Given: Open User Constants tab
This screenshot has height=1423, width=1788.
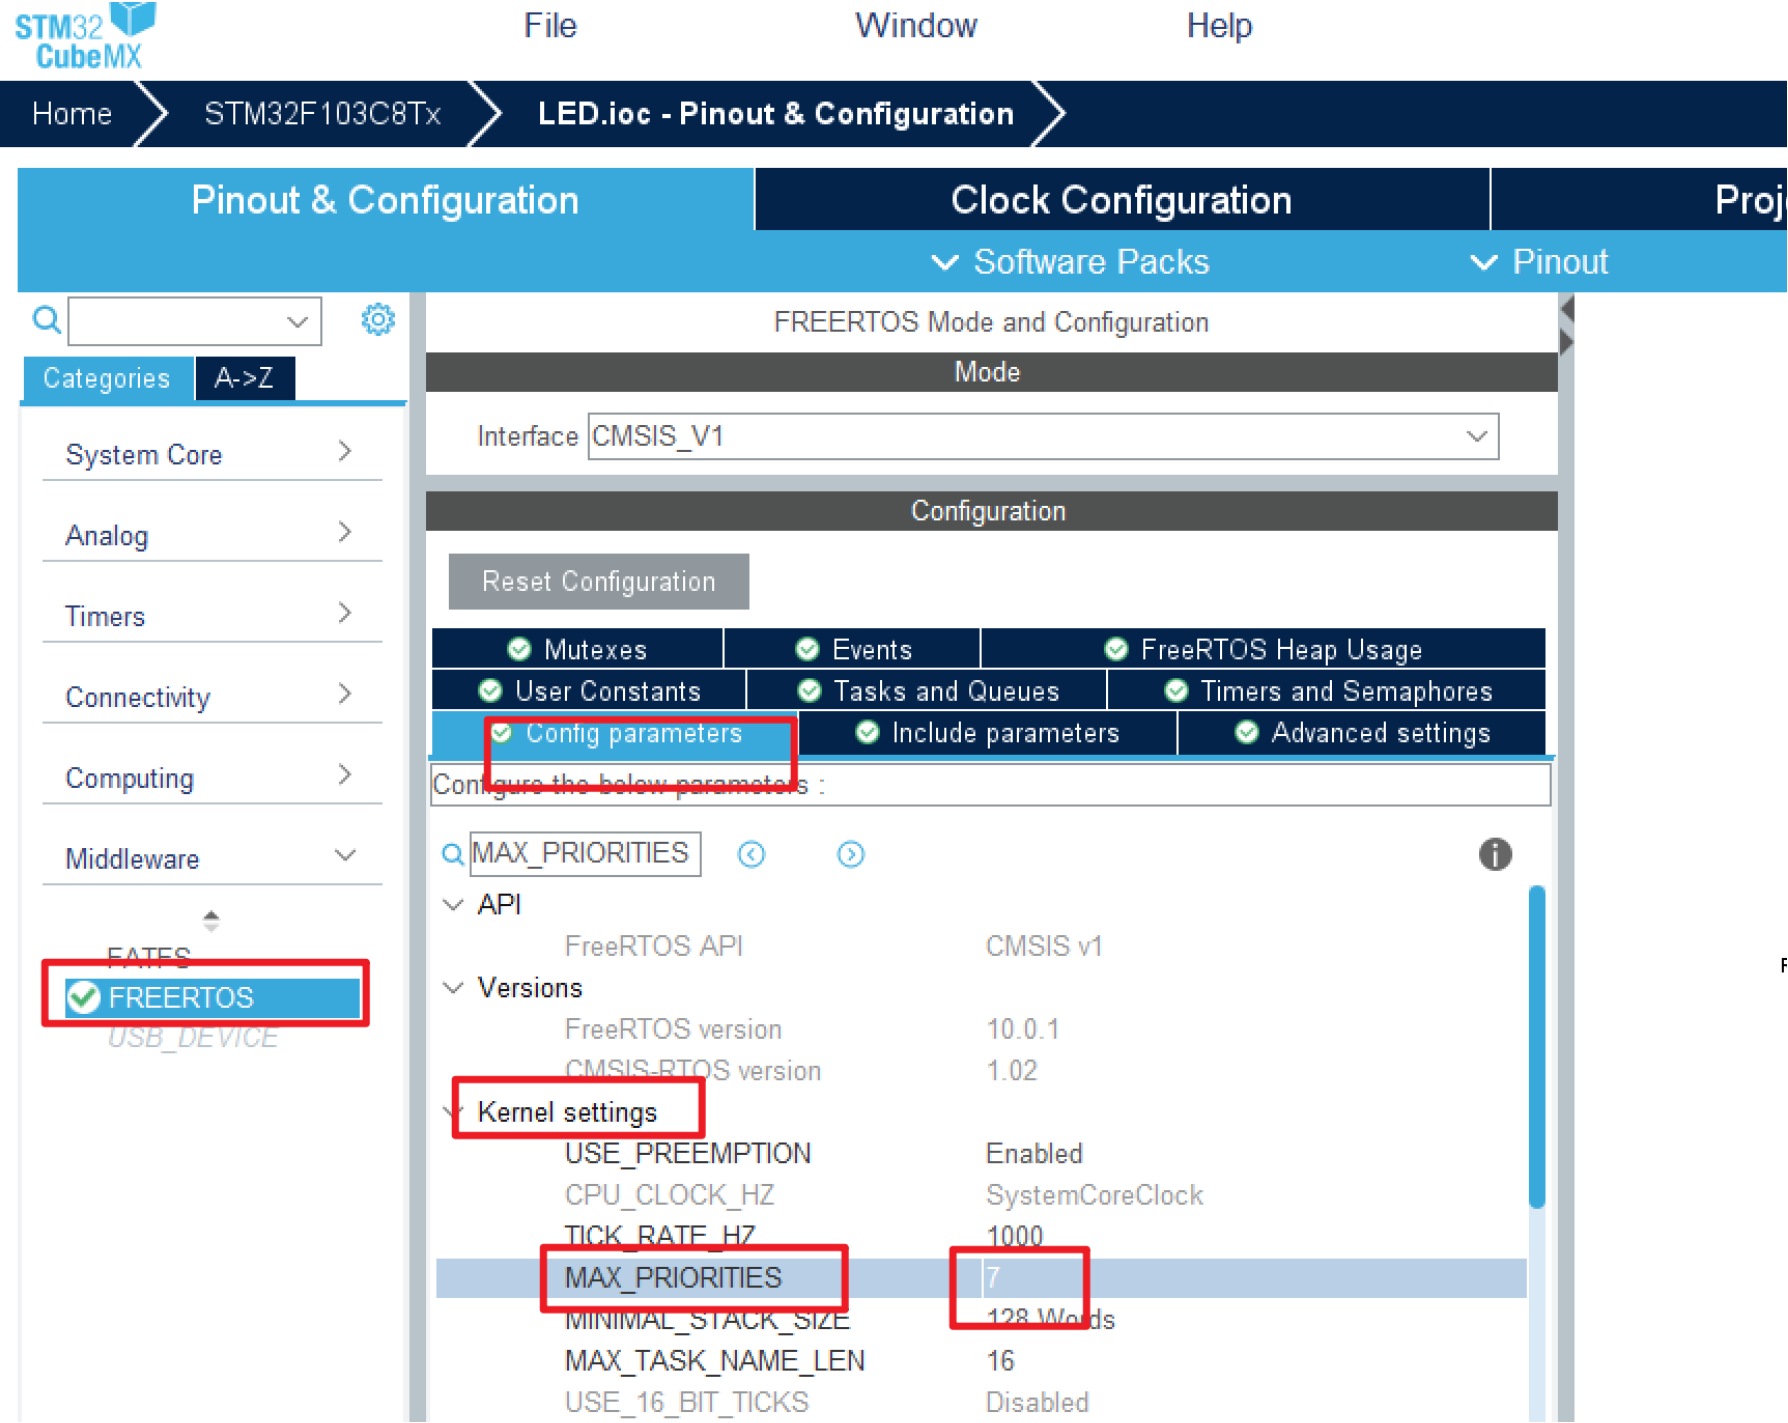Looking at the screenshot, I should [589, 691].
